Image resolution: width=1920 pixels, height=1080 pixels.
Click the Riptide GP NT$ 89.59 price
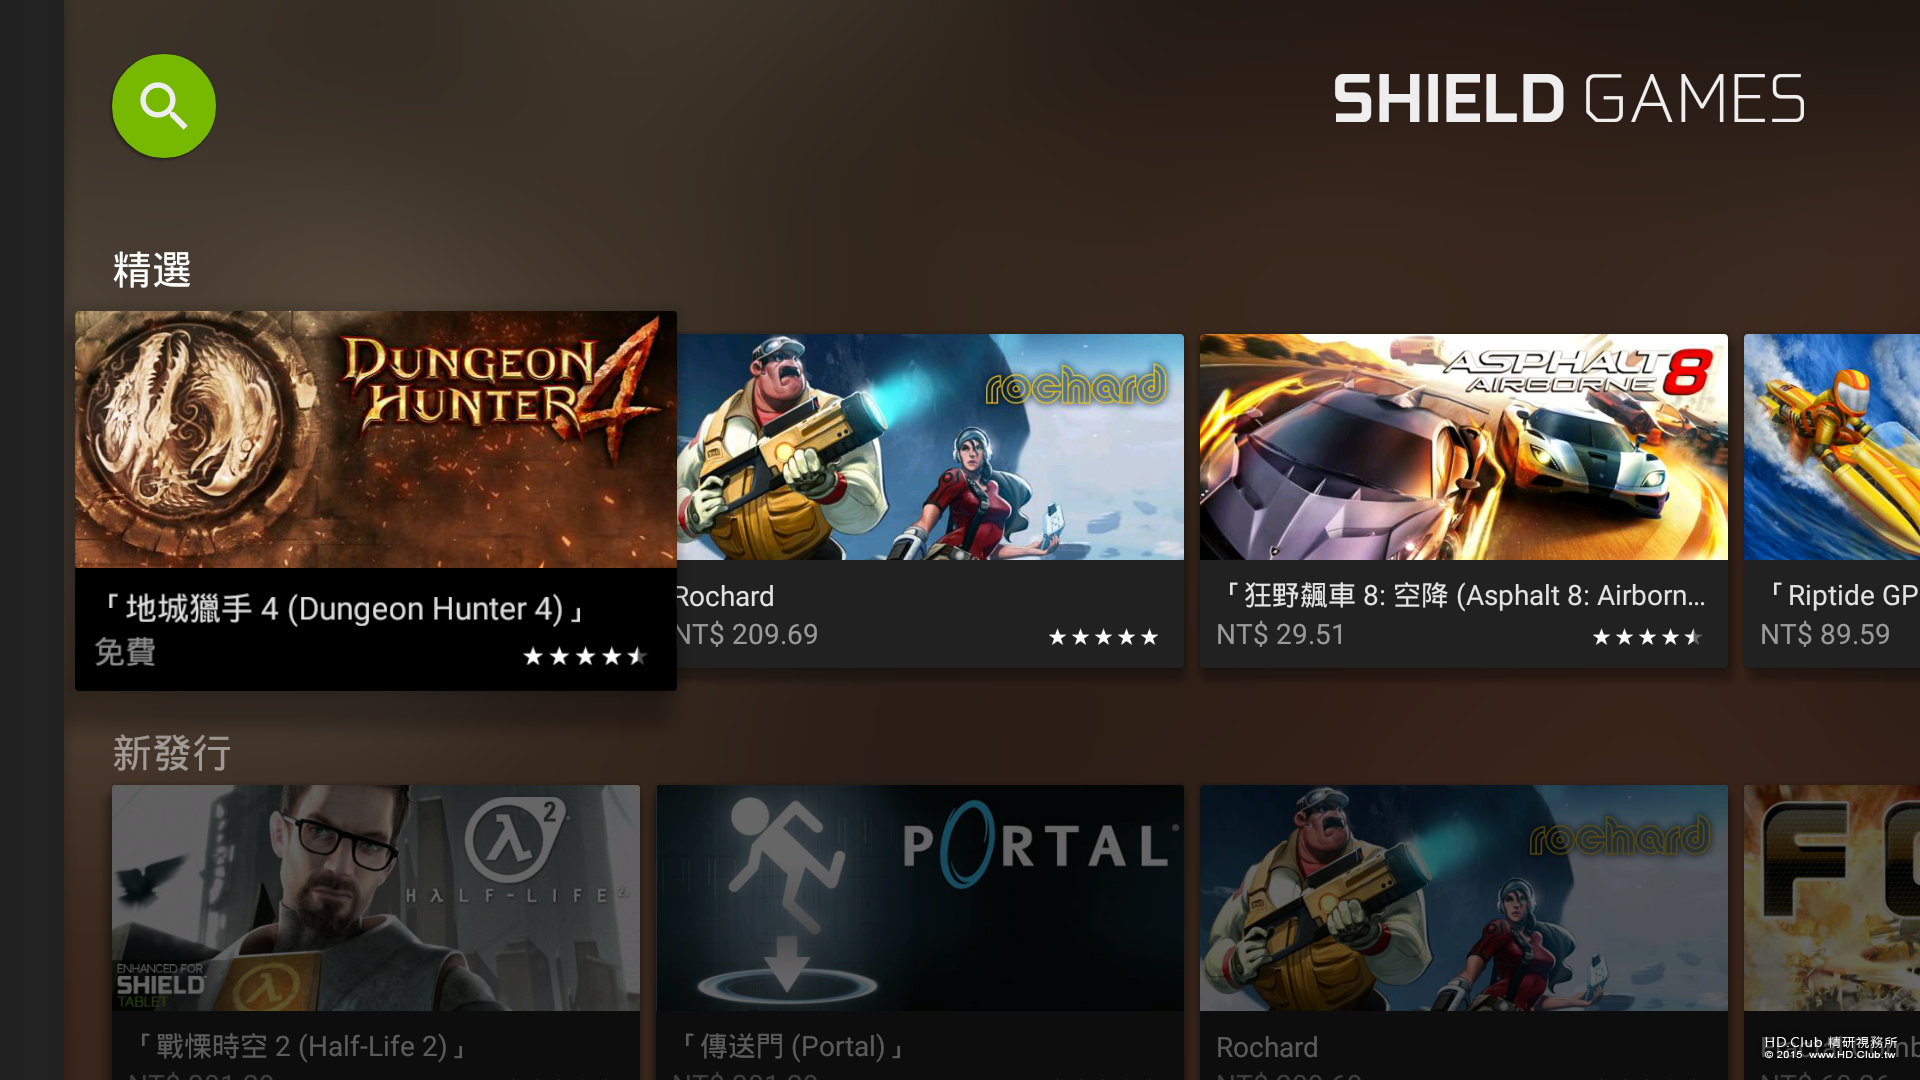pos(1825,635)
